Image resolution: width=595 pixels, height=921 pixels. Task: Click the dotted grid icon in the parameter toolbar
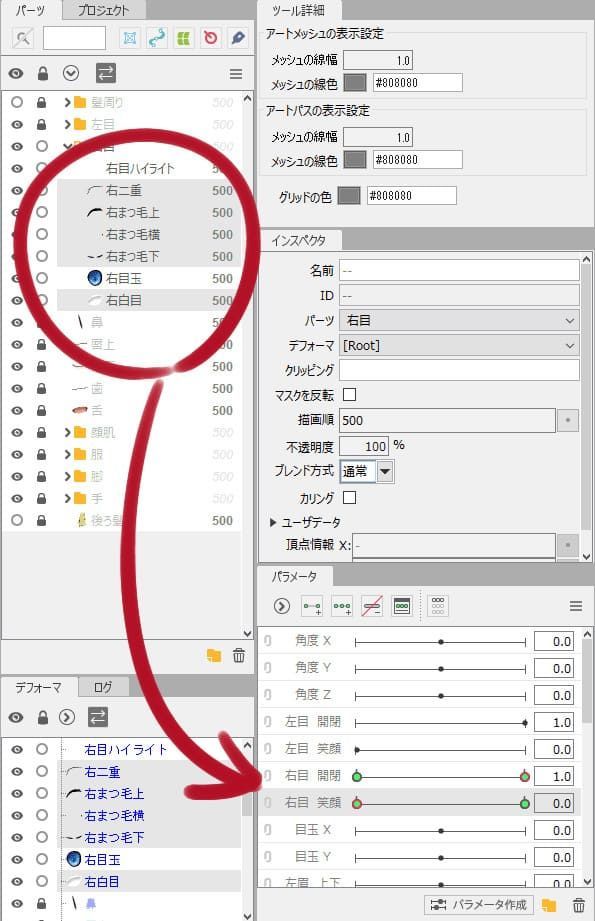(438, 606)
